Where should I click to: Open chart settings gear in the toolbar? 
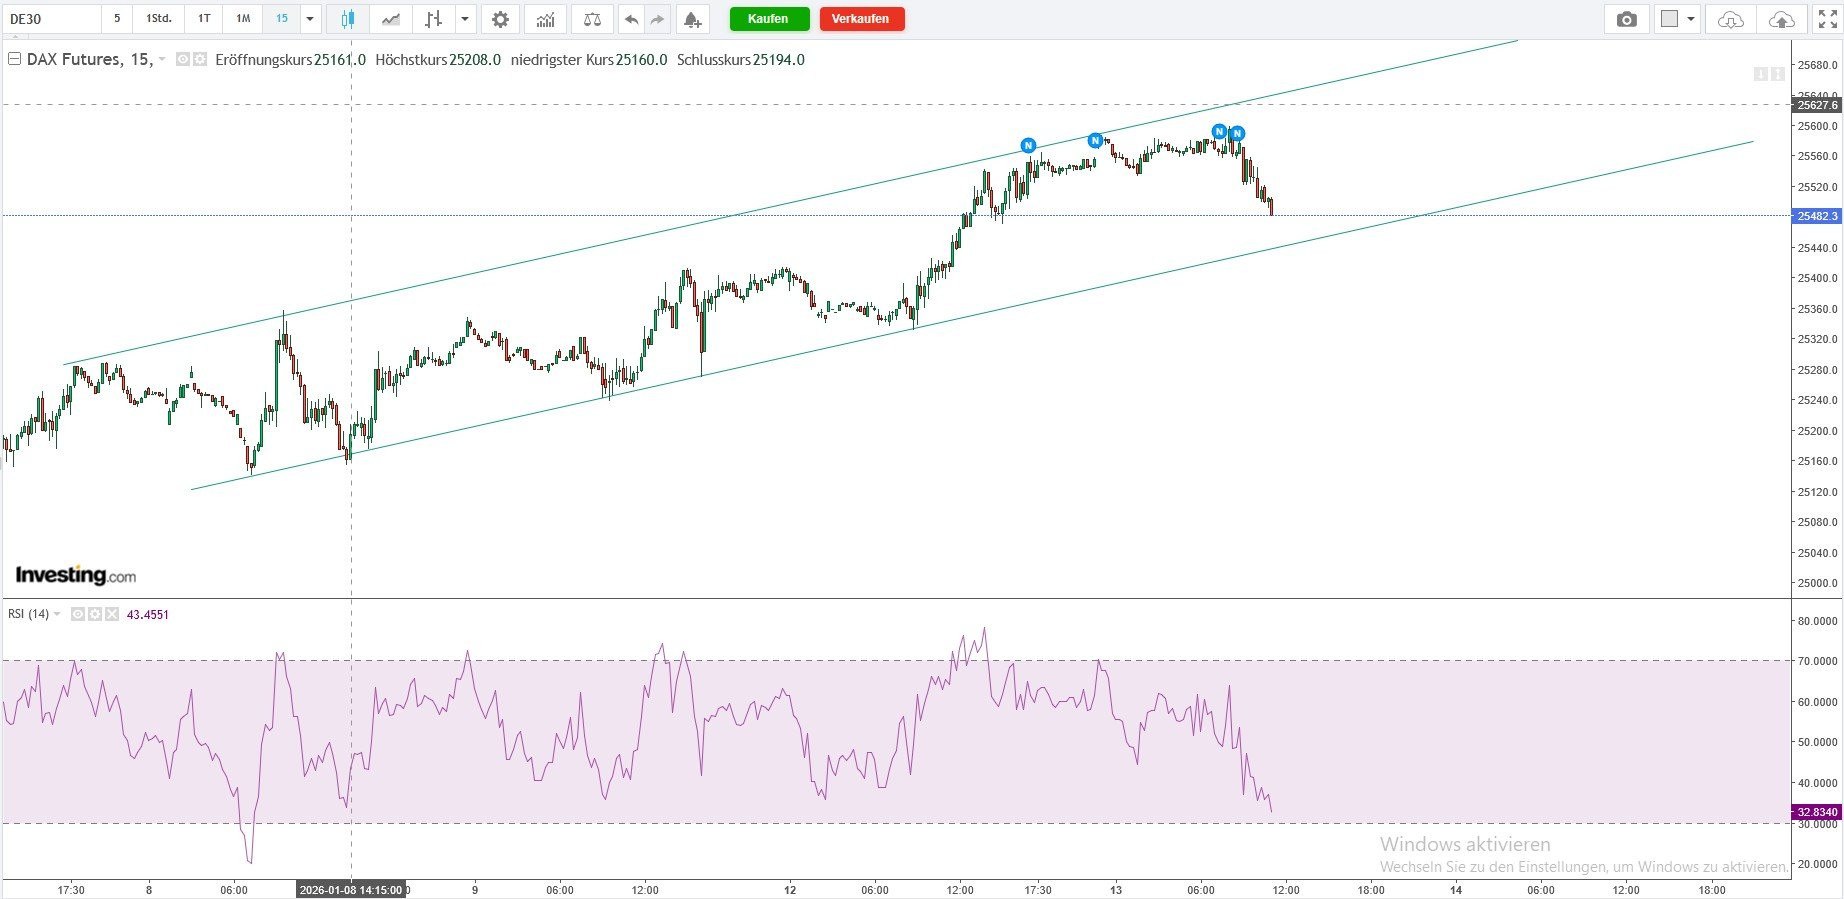500,19
